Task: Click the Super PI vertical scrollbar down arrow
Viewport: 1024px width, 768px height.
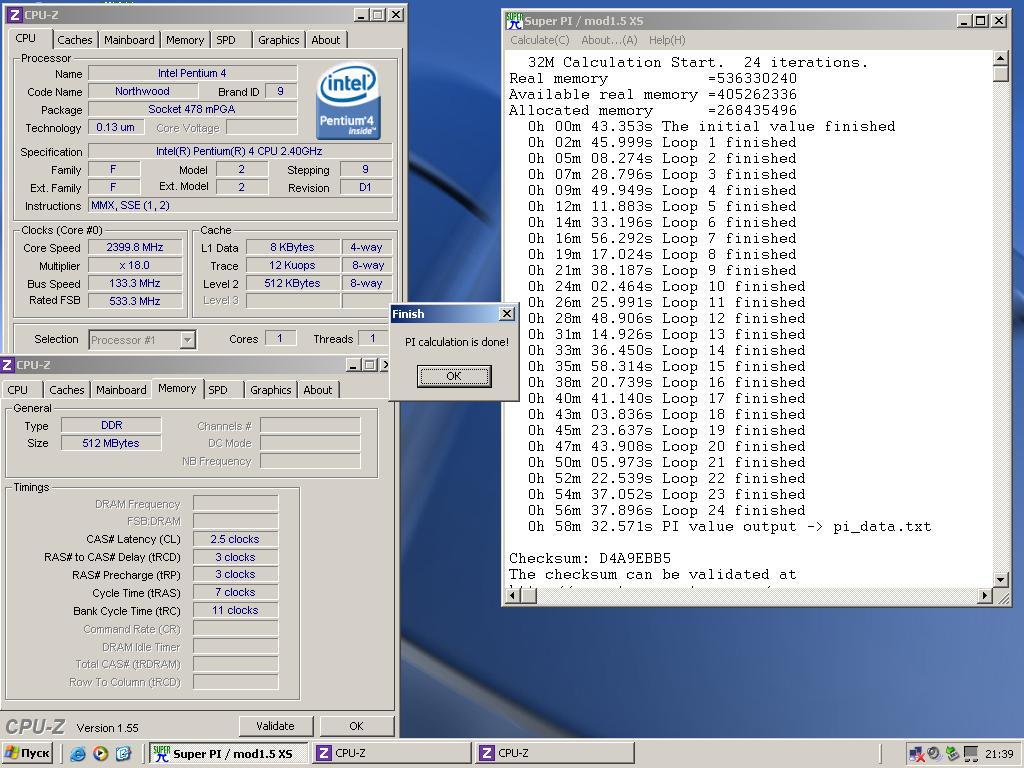Action: (1000, 579)
